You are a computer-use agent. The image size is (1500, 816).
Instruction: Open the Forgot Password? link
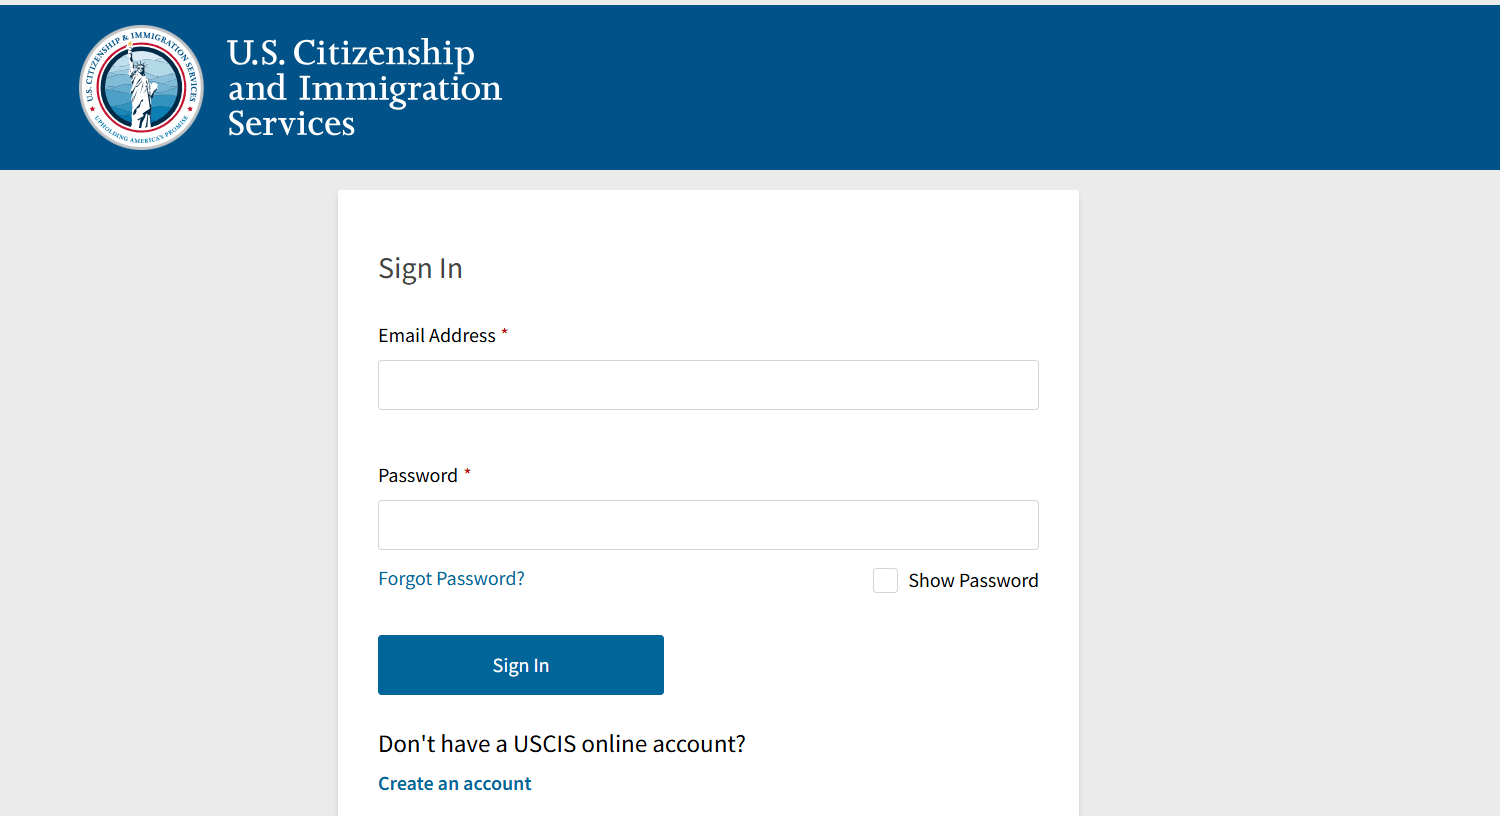point(451,579)
